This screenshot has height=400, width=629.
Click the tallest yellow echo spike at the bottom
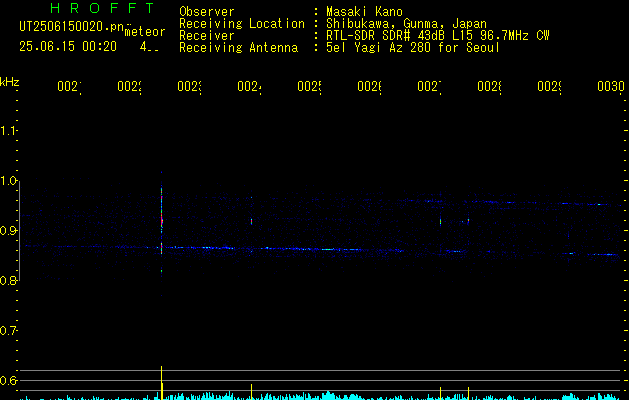pos(162,383)
